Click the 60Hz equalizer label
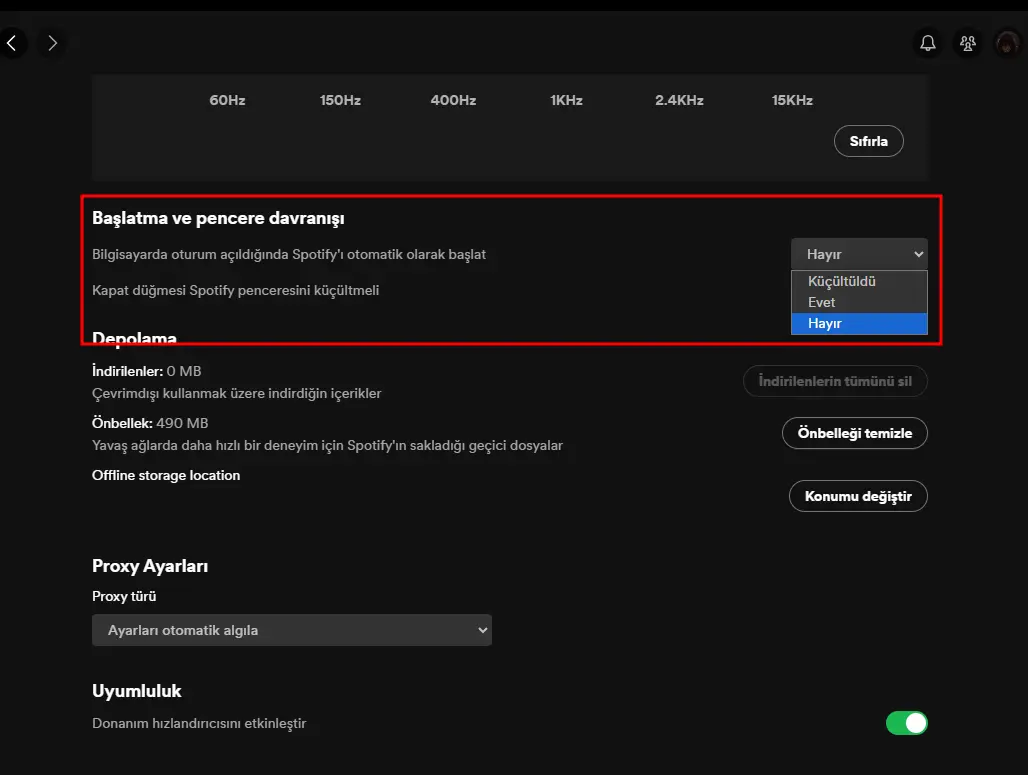Screen dimensions: 1028x775 pyautogui.click(x=227, y=100)
